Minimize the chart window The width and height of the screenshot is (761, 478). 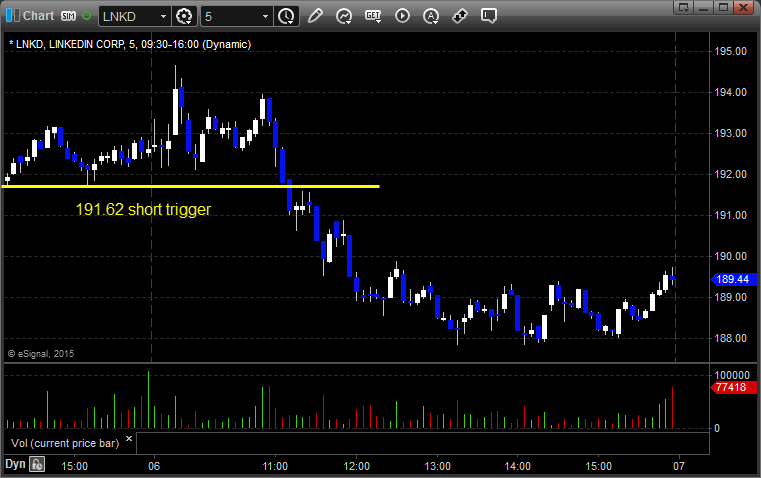704,7
